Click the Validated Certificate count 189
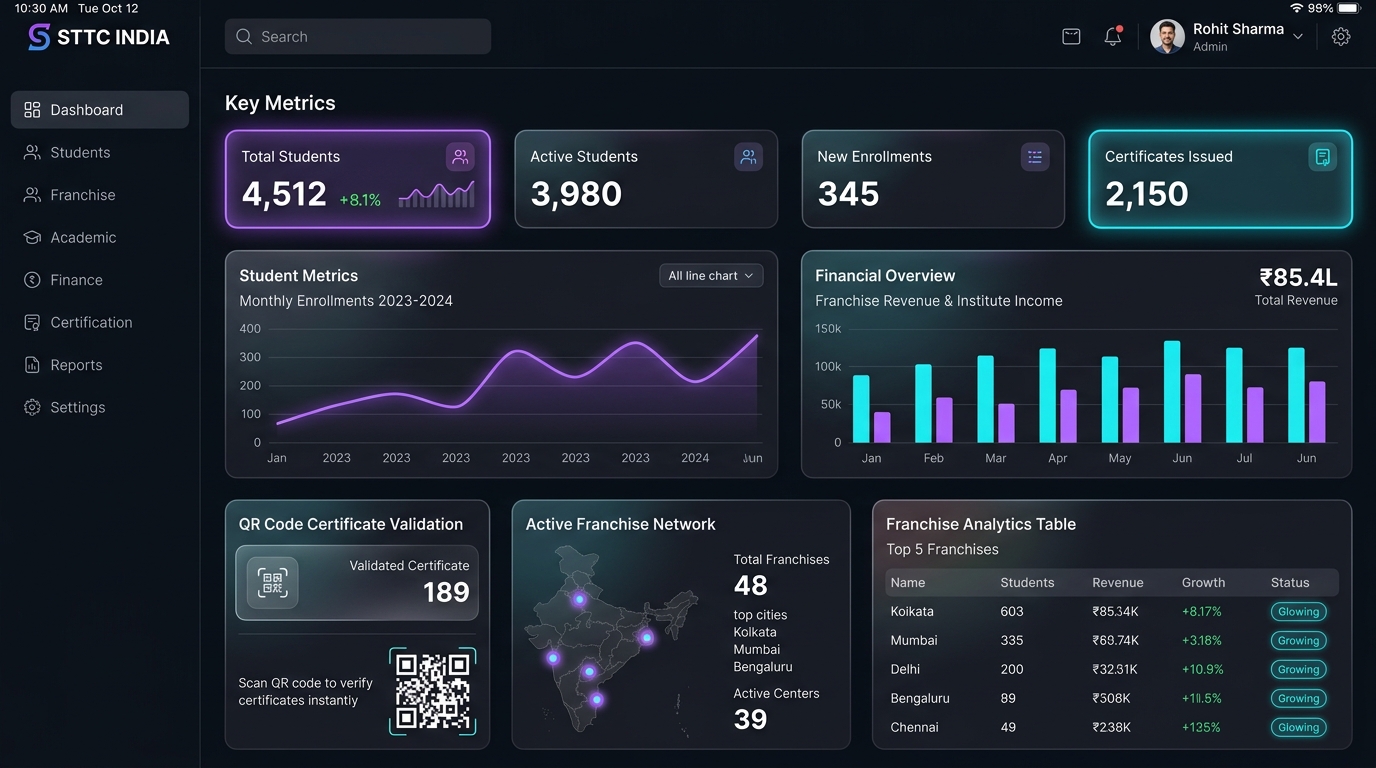This screenshot has width=1376, height=768. (446, 592)
